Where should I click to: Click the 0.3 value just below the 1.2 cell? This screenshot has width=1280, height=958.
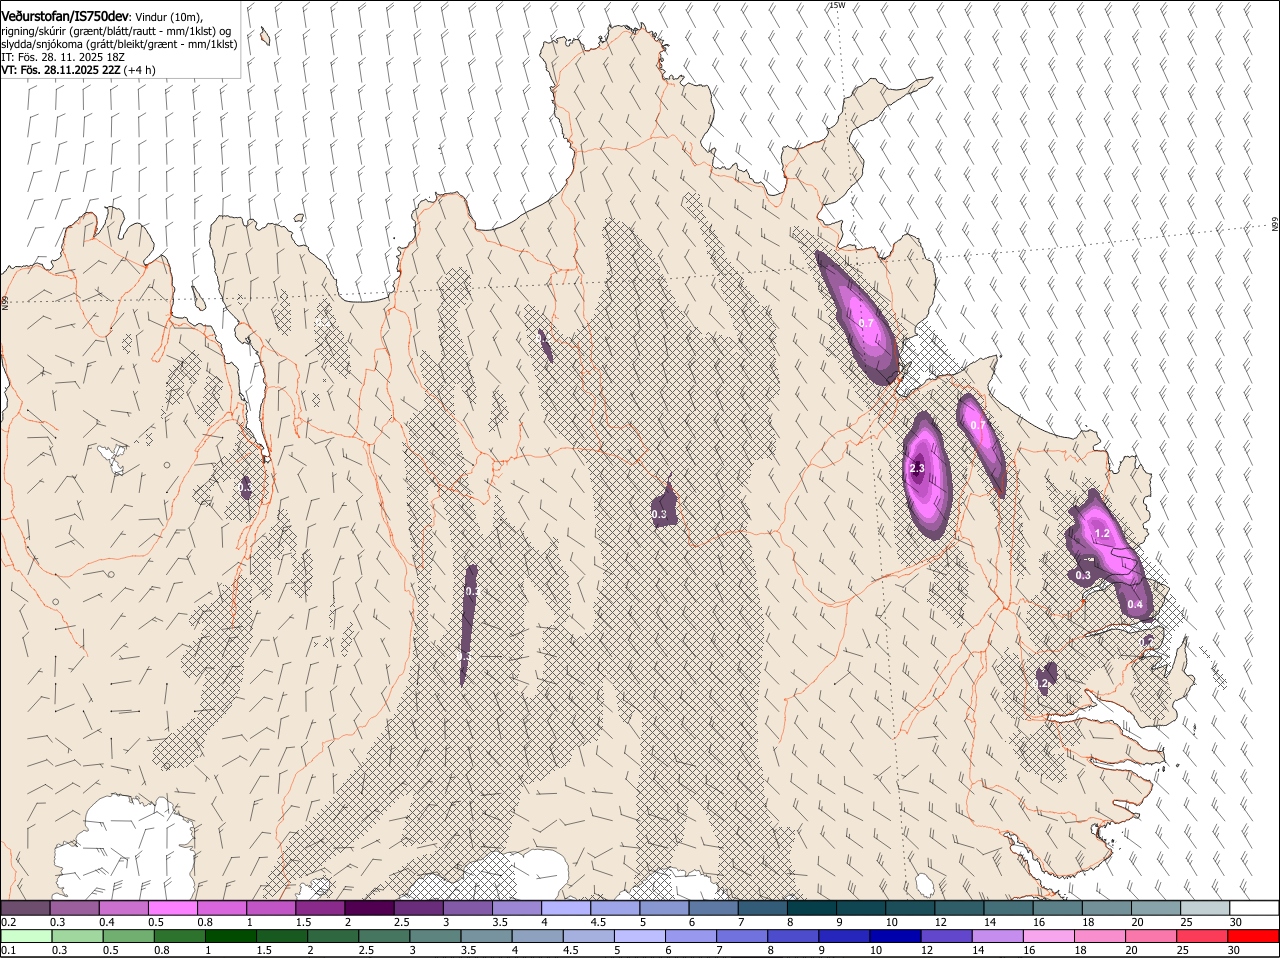[x=1083, y=575]
